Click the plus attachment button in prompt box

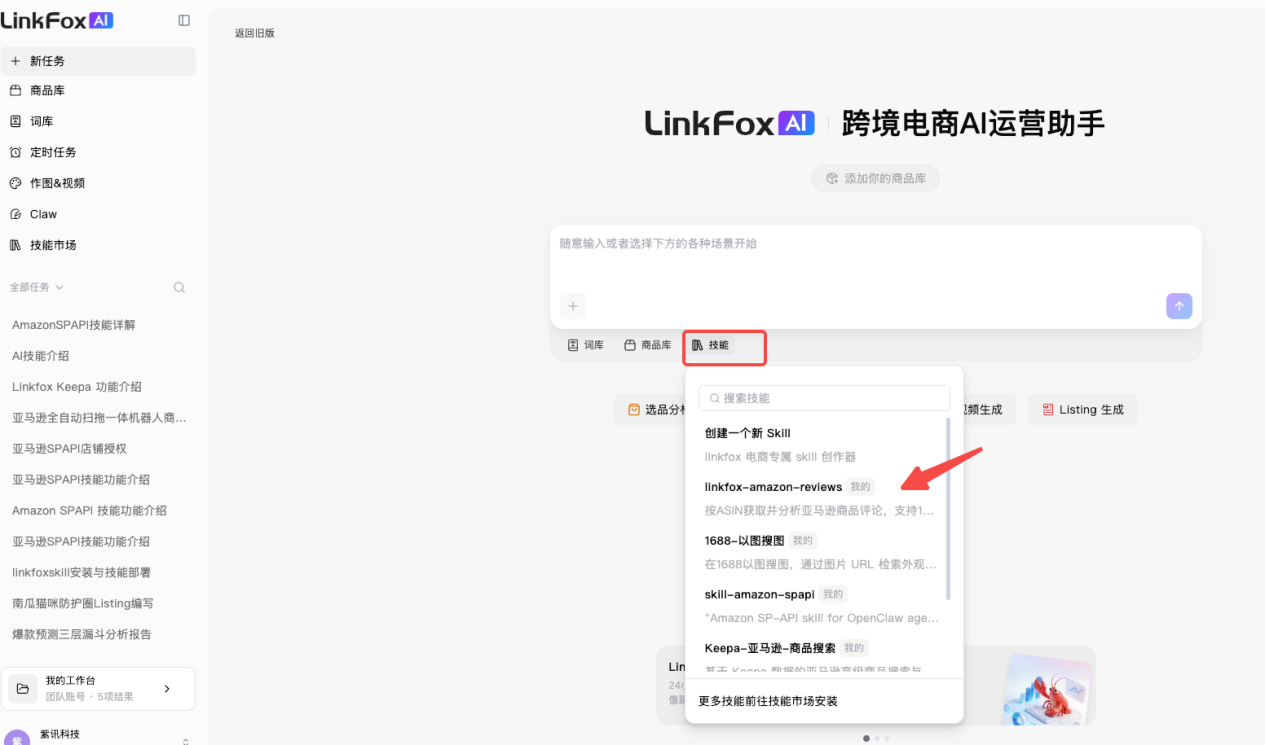573,306
